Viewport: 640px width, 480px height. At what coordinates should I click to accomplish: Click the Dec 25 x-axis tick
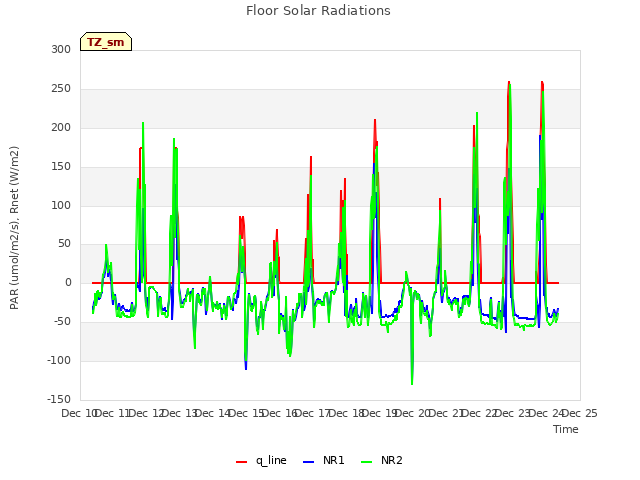point(580,413)
